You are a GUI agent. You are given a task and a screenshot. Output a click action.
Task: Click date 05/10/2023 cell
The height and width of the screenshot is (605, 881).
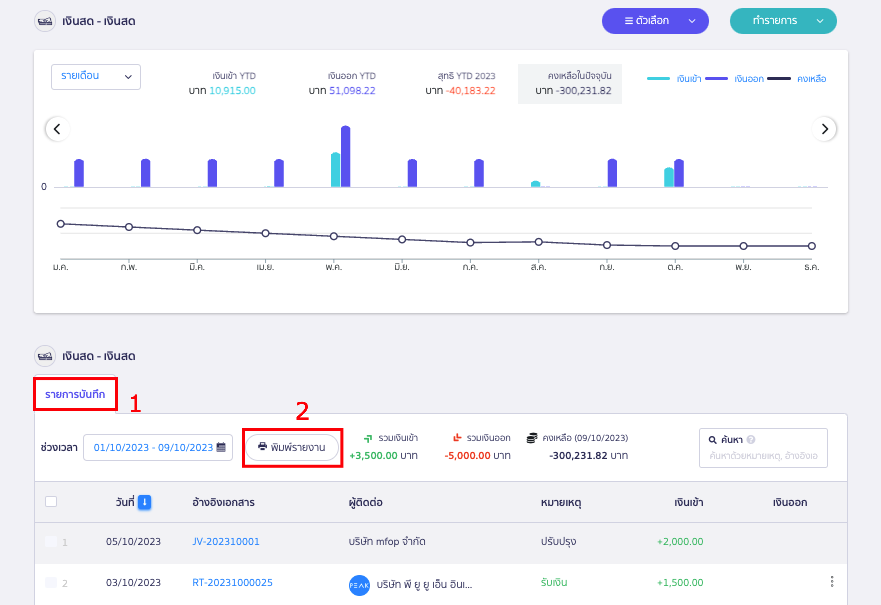point(133,542)
